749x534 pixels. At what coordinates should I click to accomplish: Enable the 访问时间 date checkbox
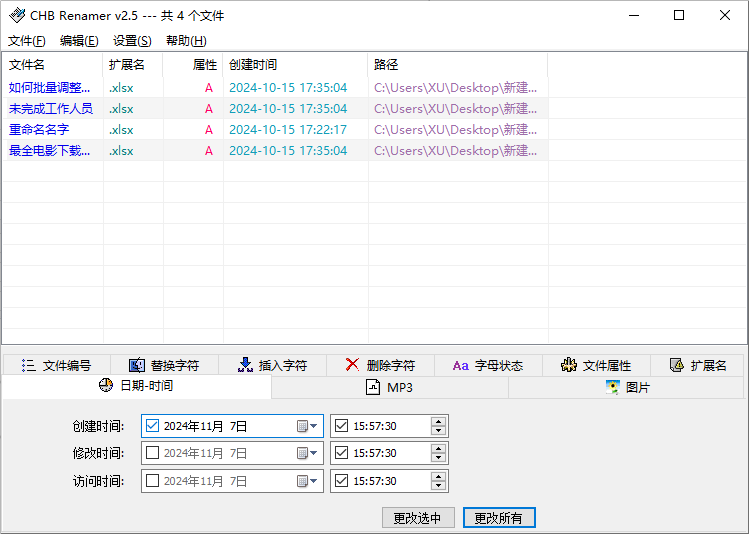coord(153,481)
